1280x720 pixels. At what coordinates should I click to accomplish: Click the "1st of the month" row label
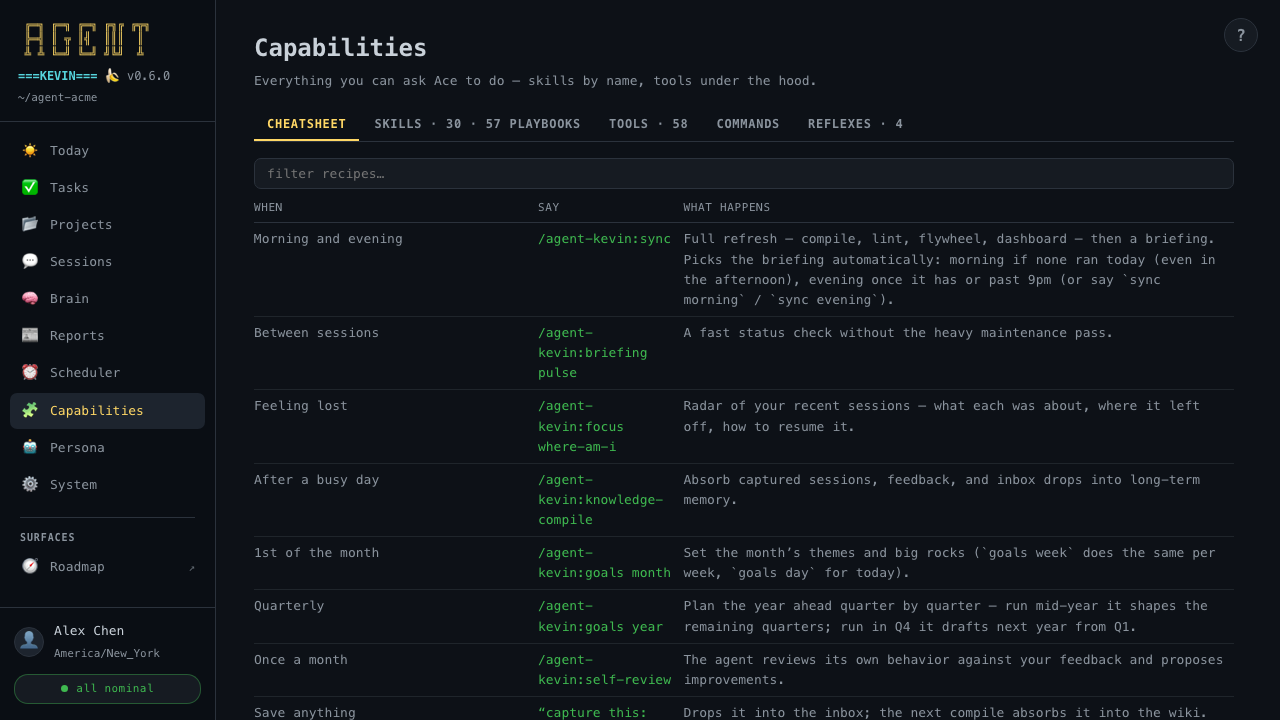click(x=317, y=553)
